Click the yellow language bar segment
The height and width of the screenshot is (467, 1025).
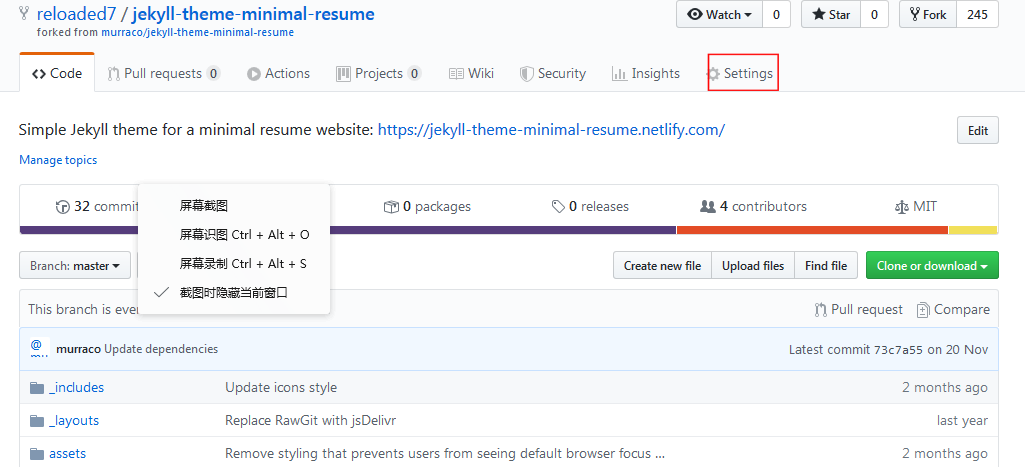tap(973, 230)
